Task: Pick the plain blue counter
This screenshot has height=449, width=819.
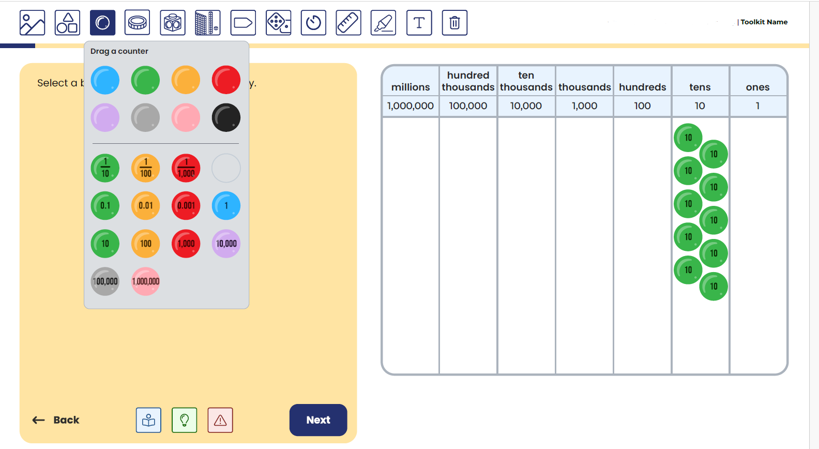Action: tap(105, 80)
